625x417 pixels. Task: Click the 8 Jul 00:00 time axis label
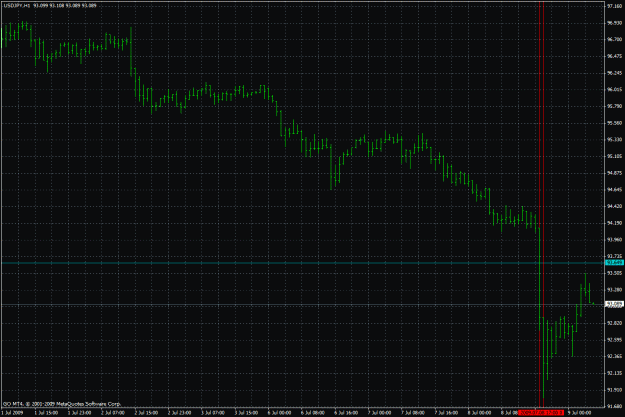click(x=480, y=413)
